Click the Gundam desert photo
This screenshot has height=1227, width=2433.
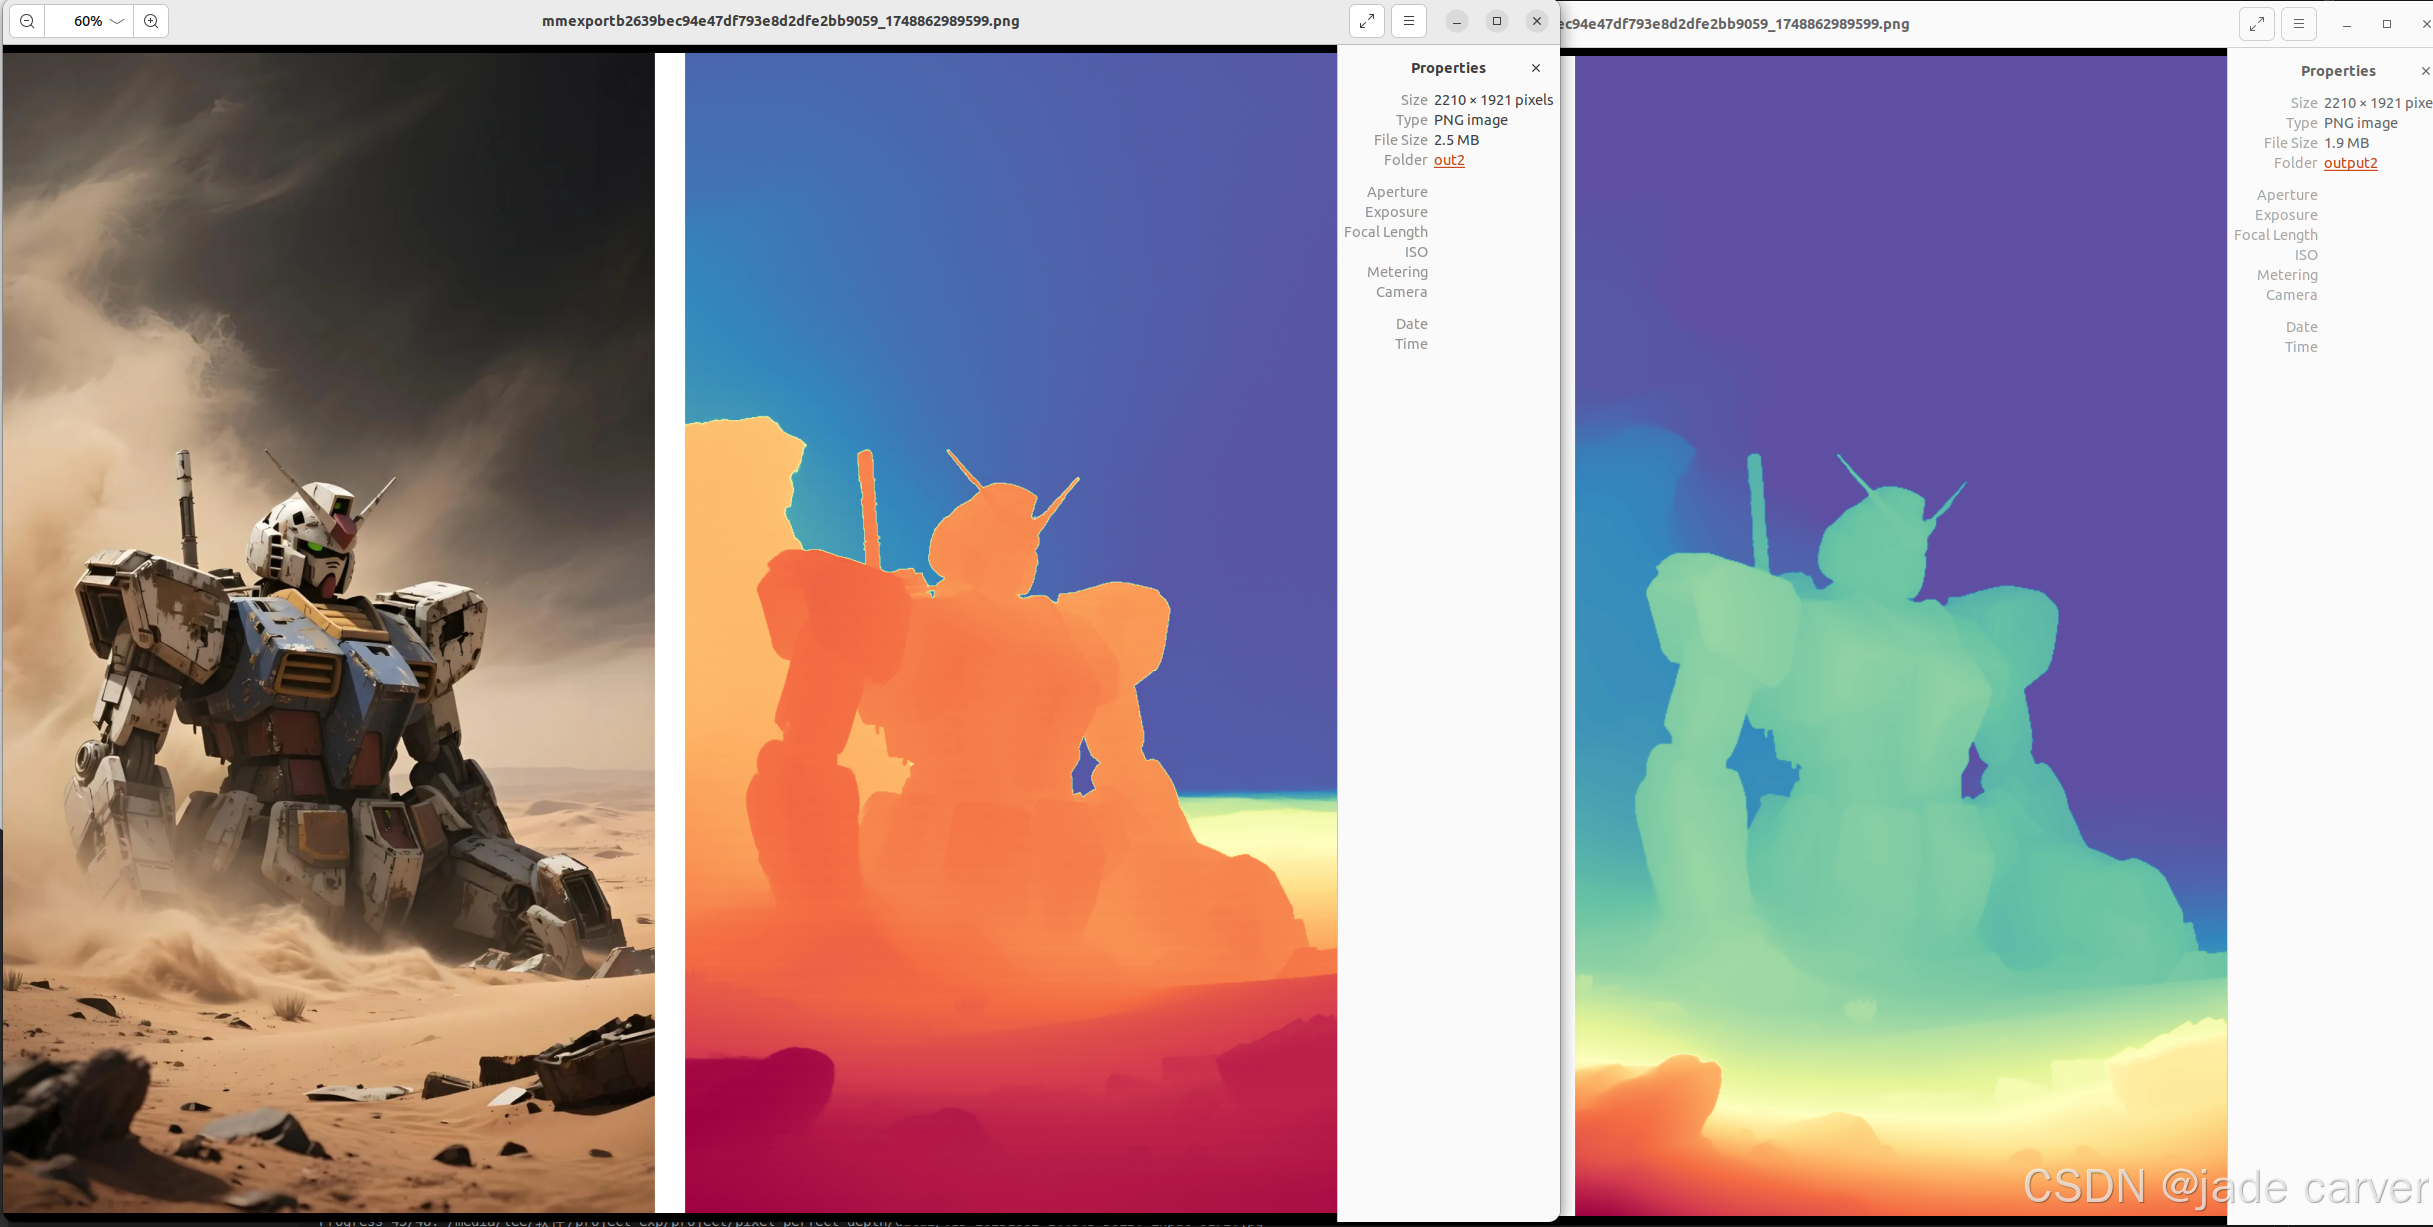tap(328, 630)
